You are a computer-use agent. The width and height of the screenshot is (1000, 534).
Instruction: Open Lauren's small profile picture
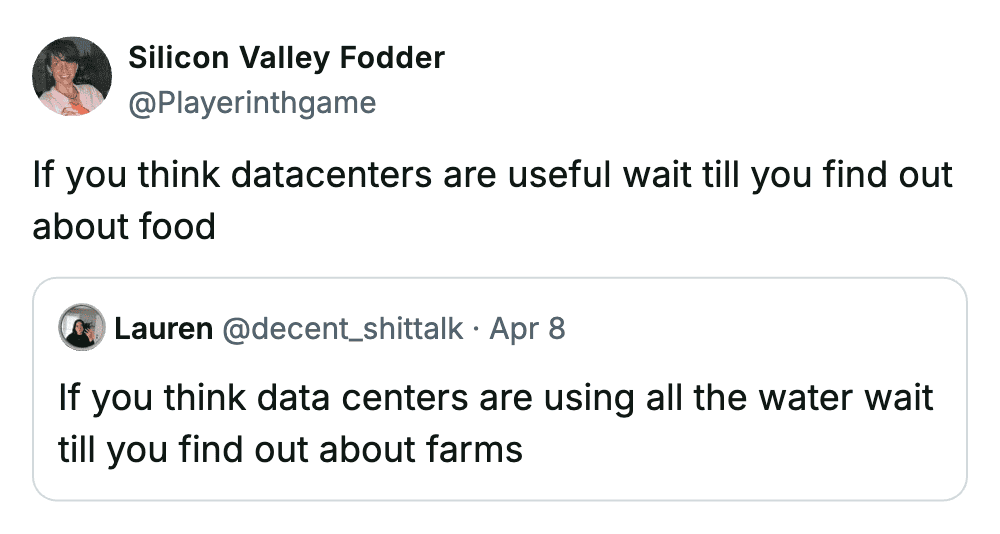click(x=82, y=327)
